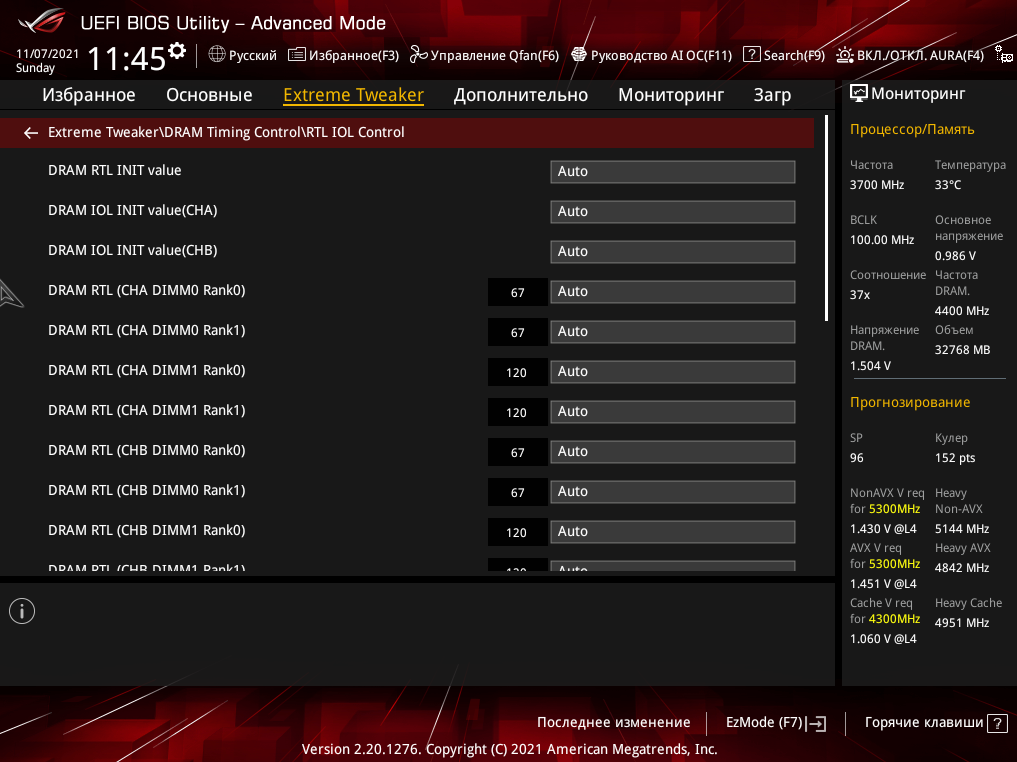The width and height of the screenshot is (1017, 762).
Task: Click the monitor icon beside Мониторинг header
Action: click(859, 93)
